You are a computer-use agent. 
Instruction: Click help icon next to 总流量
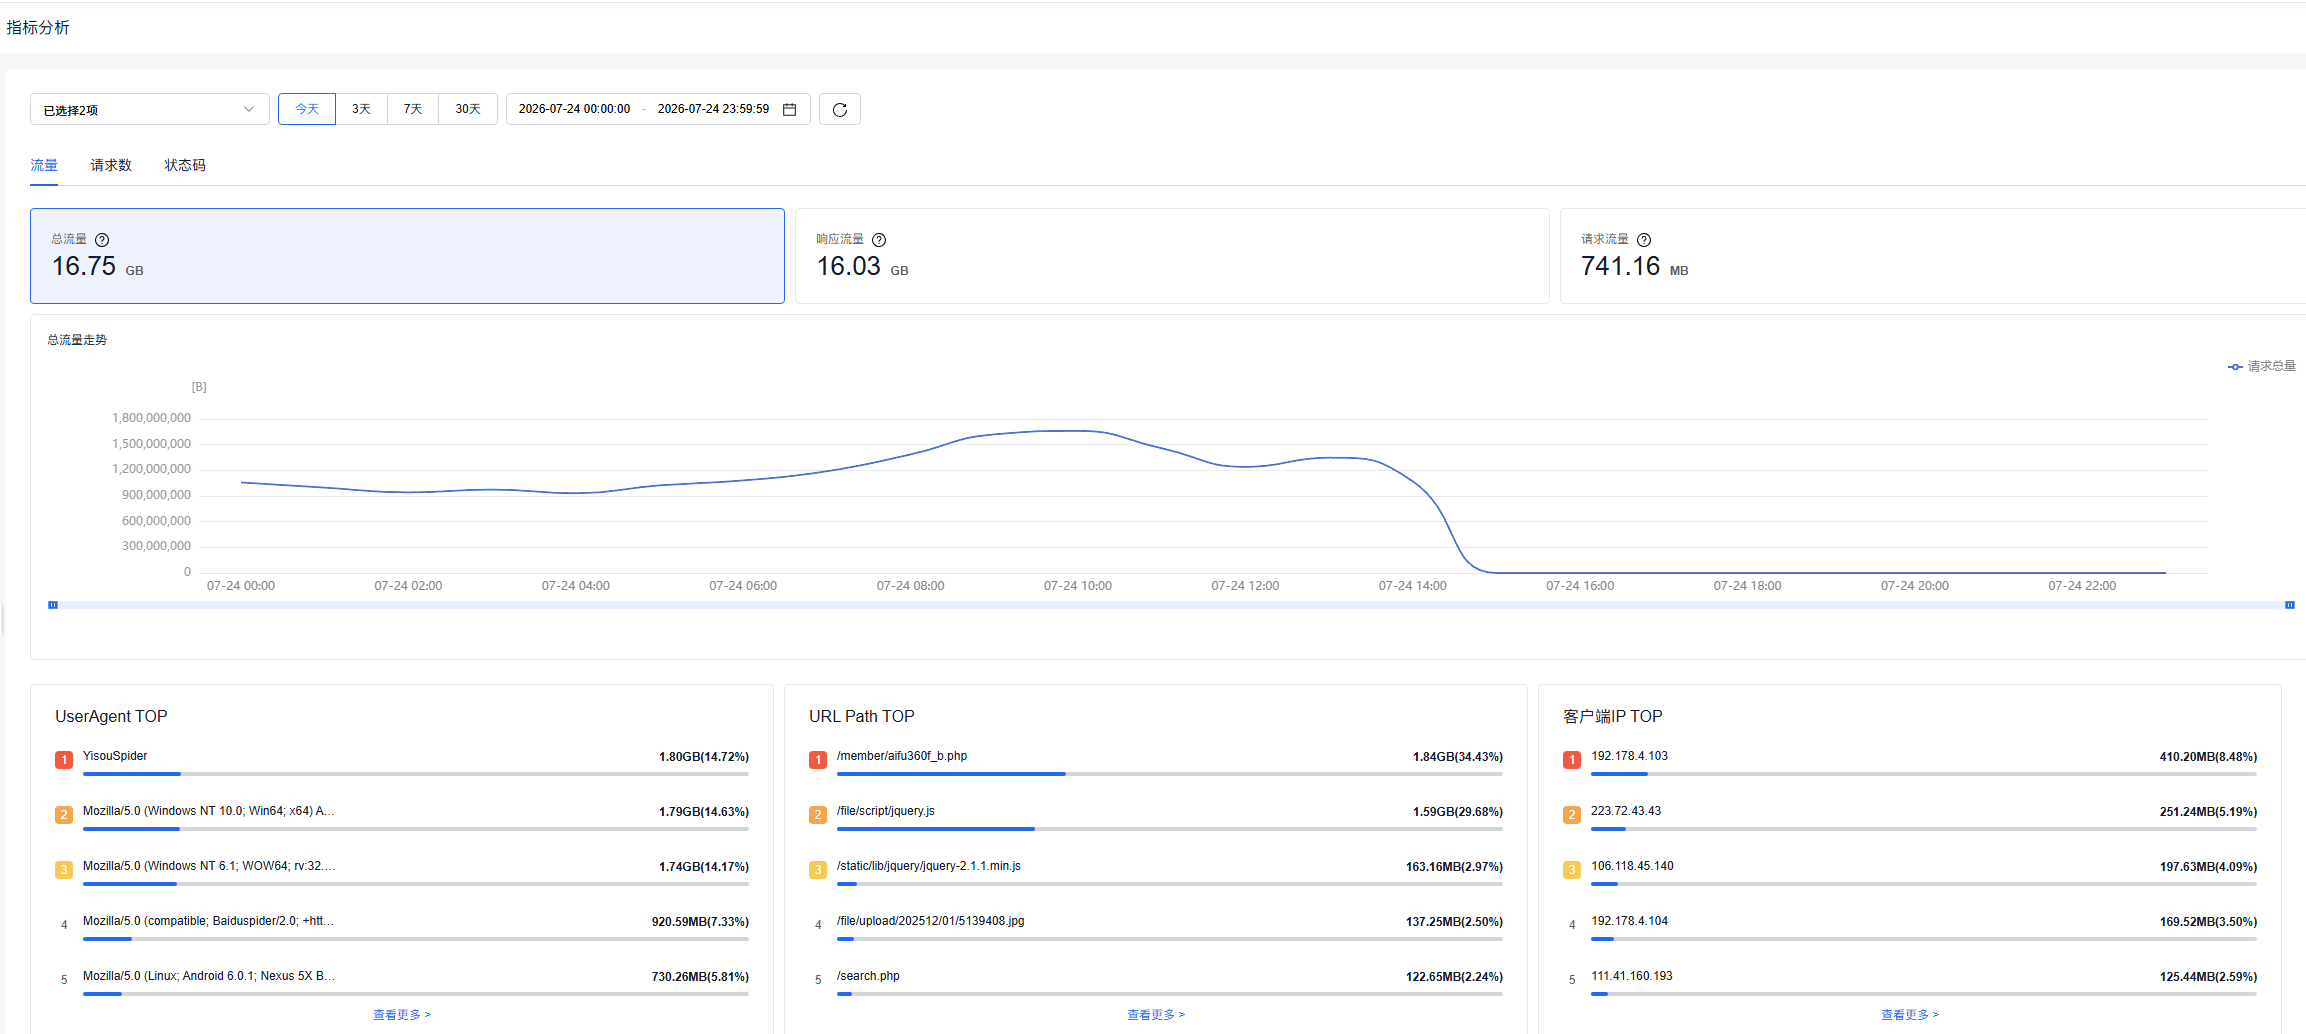pos(102,240)
